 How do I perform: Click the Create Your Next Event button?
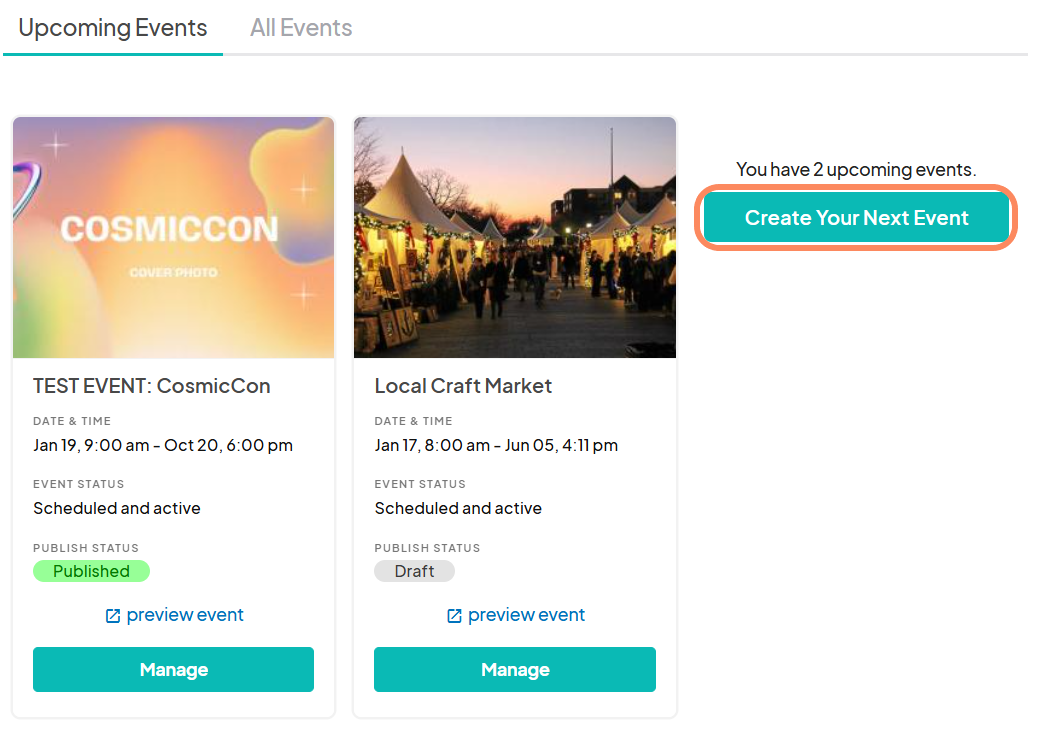(x=856, y=218)
